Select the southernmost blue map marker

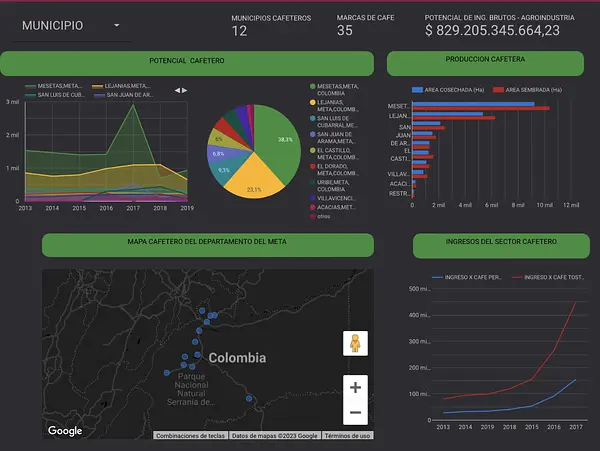250,397
